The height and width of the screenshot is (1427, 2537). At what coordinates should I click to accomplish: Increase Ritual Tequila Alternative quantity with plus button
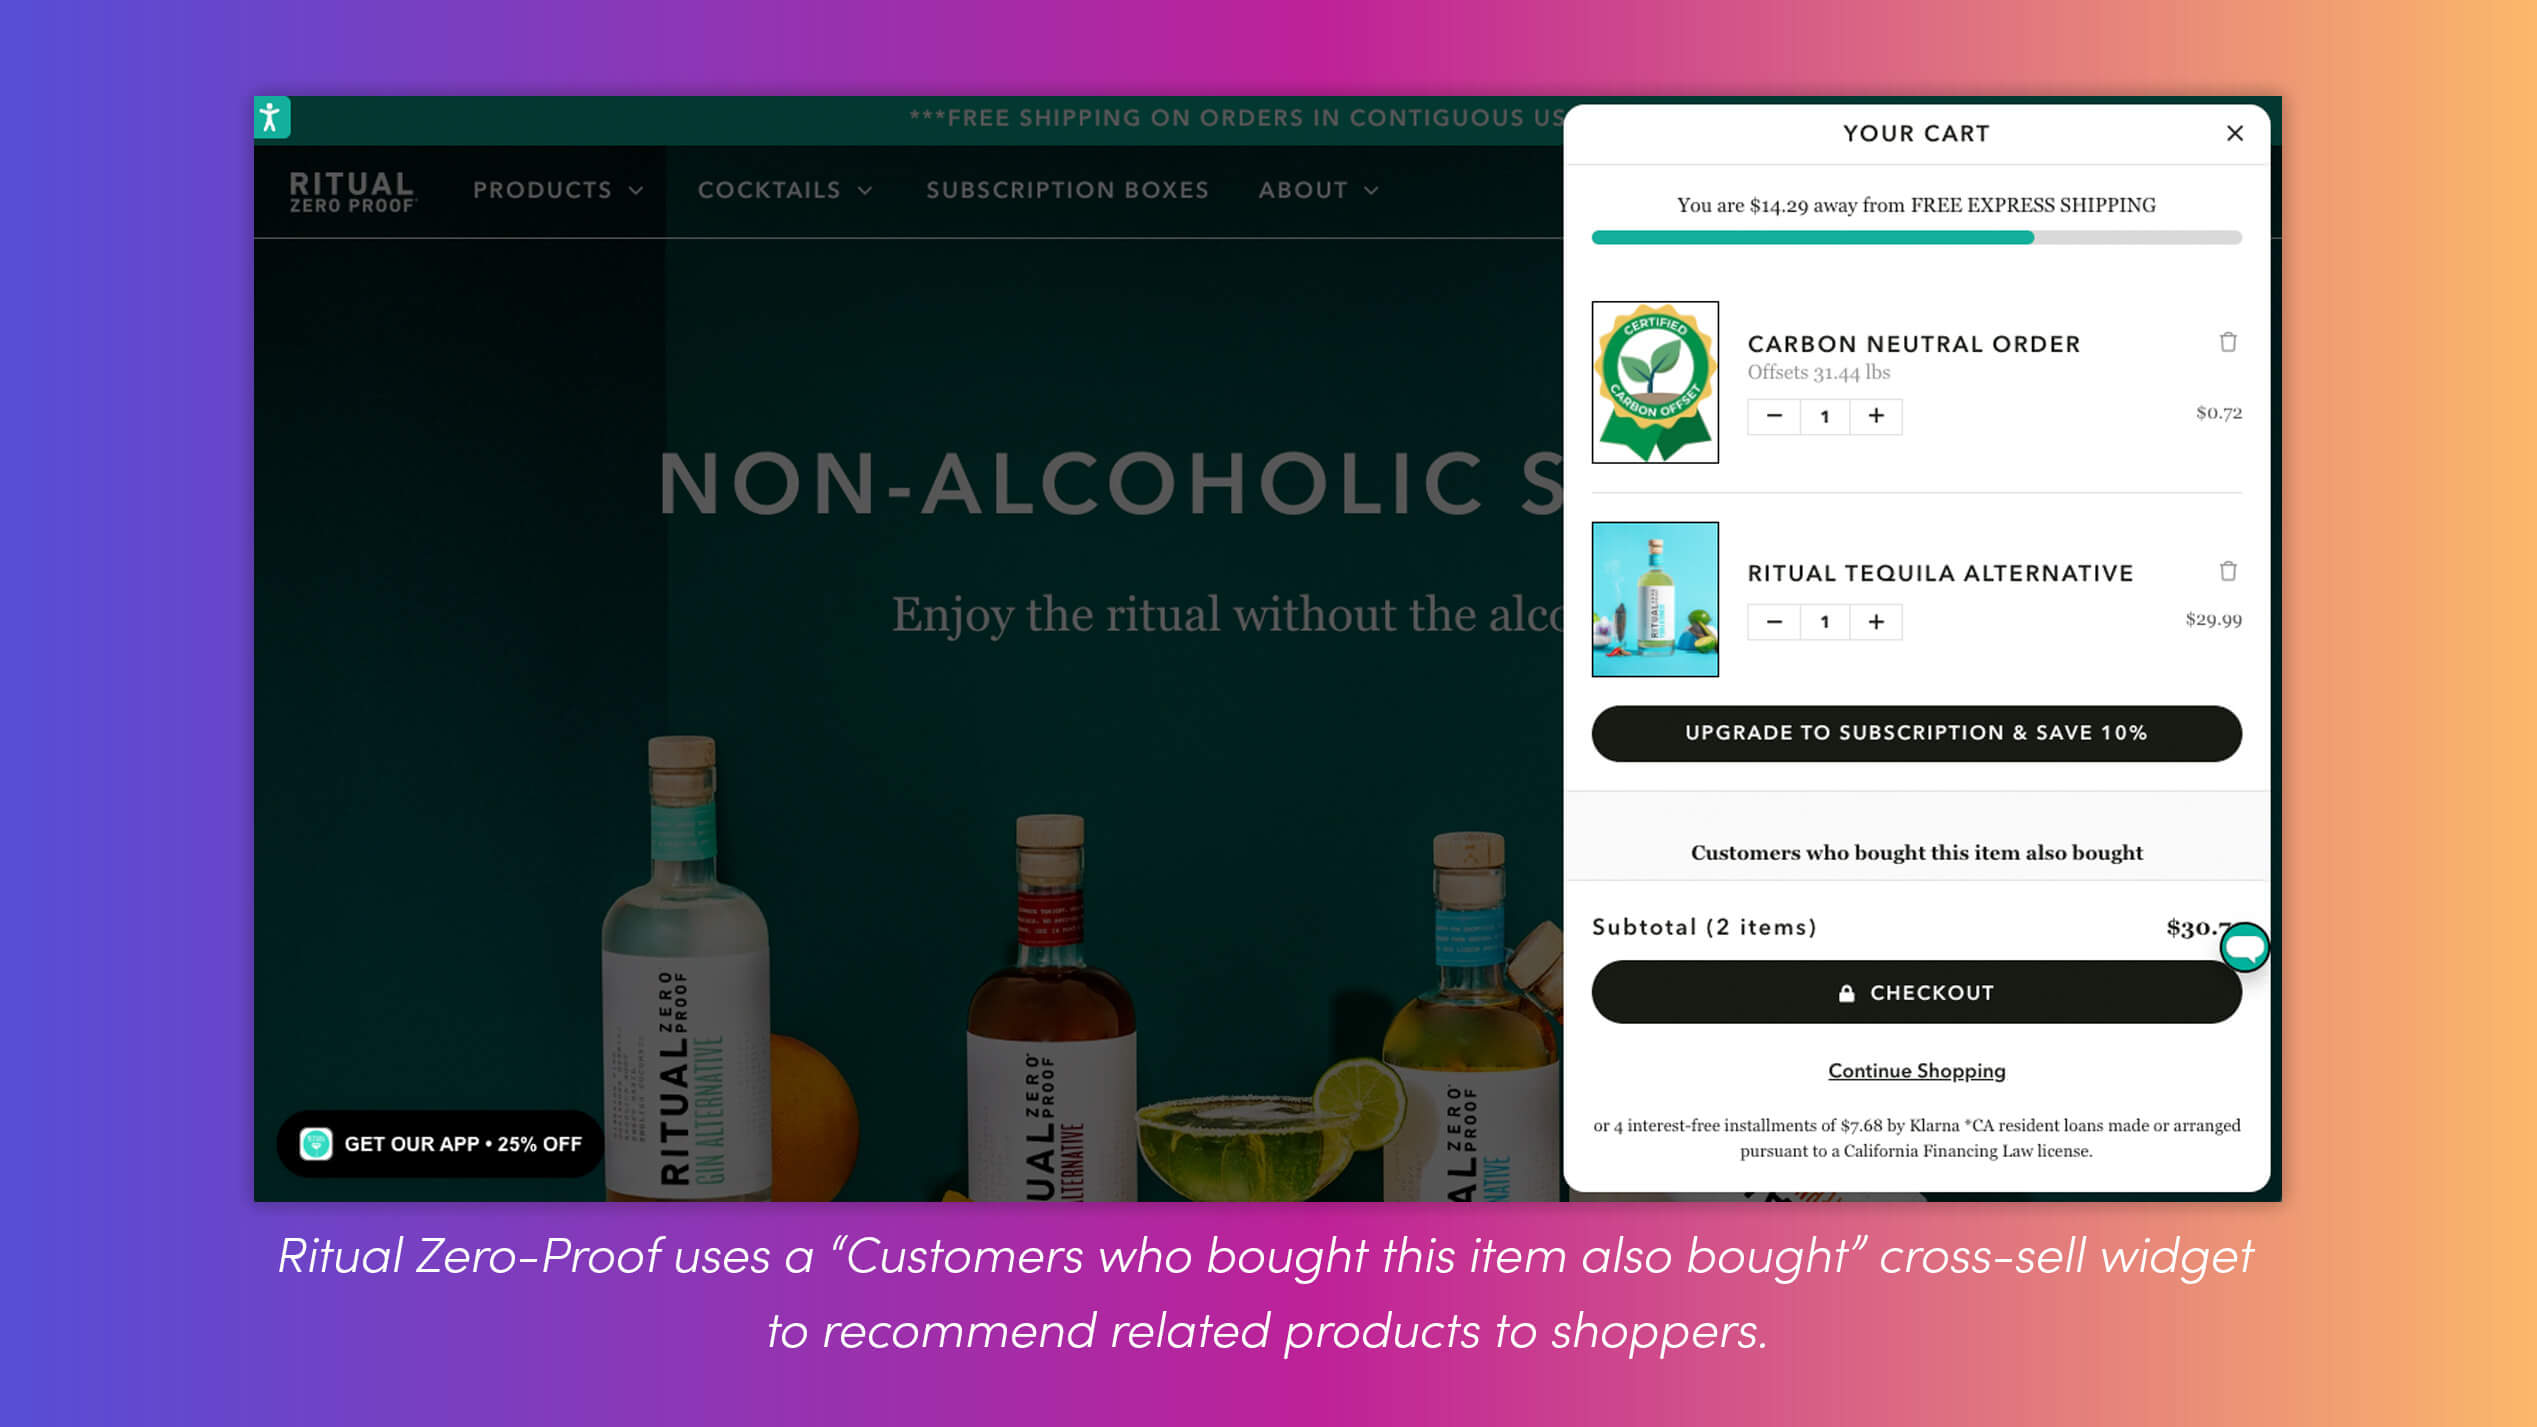(1875, 622)
